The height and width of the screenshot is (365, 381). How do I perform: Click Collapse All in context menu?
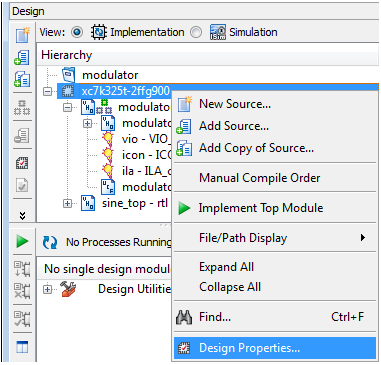(x=275, y=287)
